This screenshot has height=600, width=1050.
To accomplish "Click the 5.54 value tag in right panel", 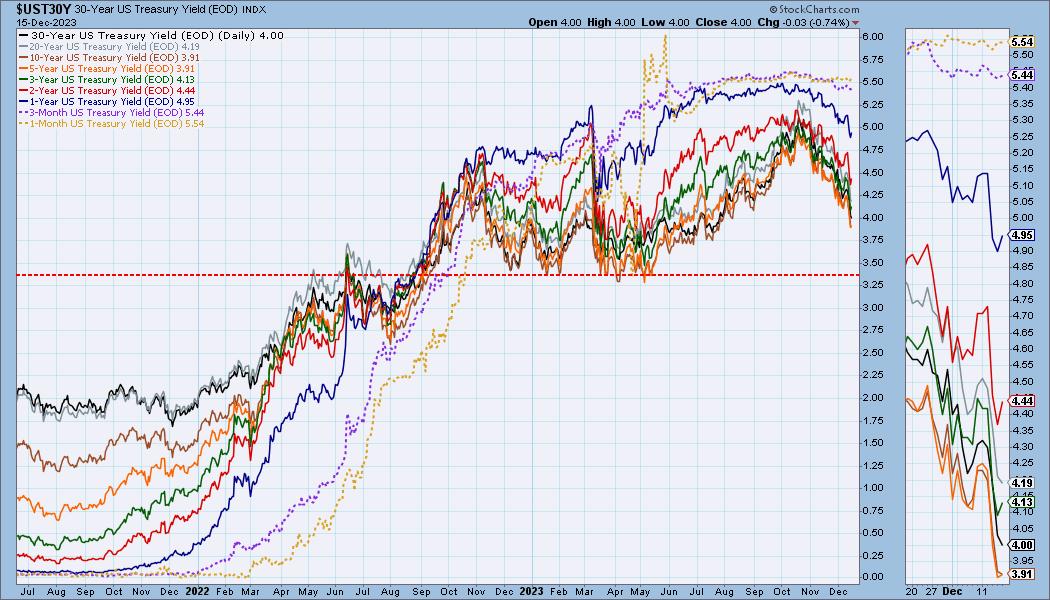I will click(1022, 42).
